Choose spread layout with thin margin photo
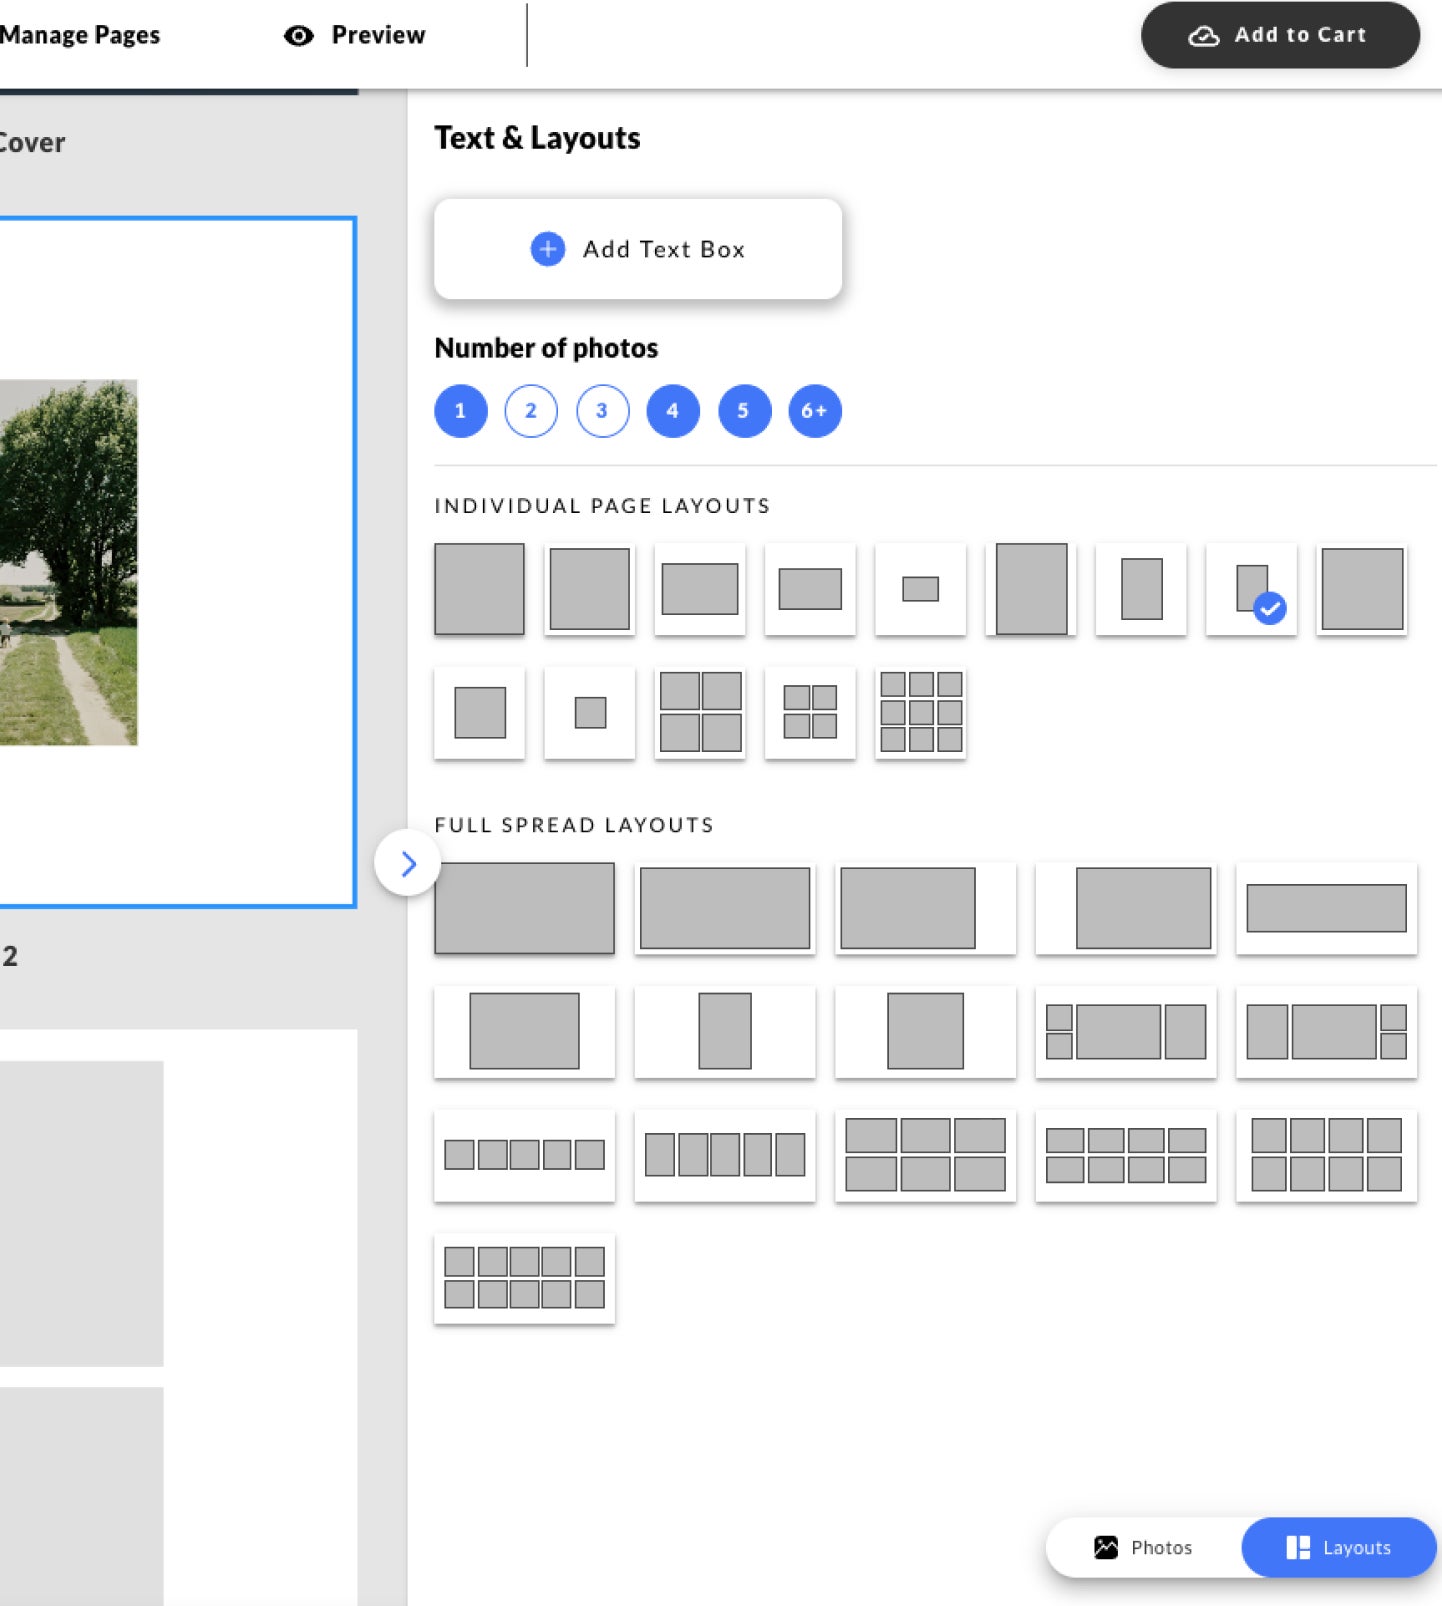This screenshot has height=1606, width=1442. coord(725,908)
